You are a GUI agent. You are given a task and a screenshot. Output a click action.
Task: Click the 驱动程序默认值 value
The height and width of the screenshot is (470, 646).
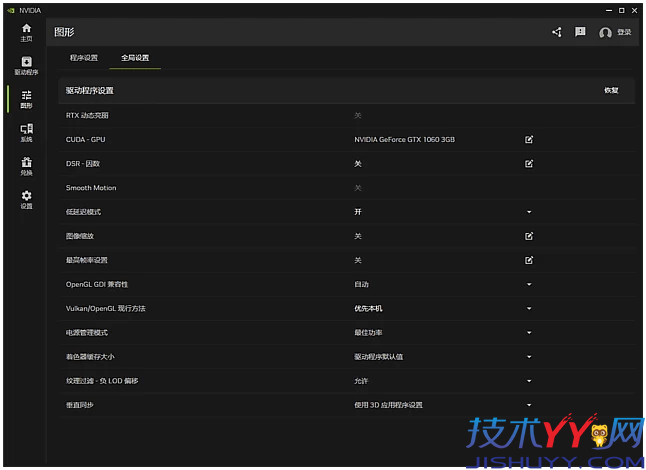pyautogui.click(x=379, y=357)
